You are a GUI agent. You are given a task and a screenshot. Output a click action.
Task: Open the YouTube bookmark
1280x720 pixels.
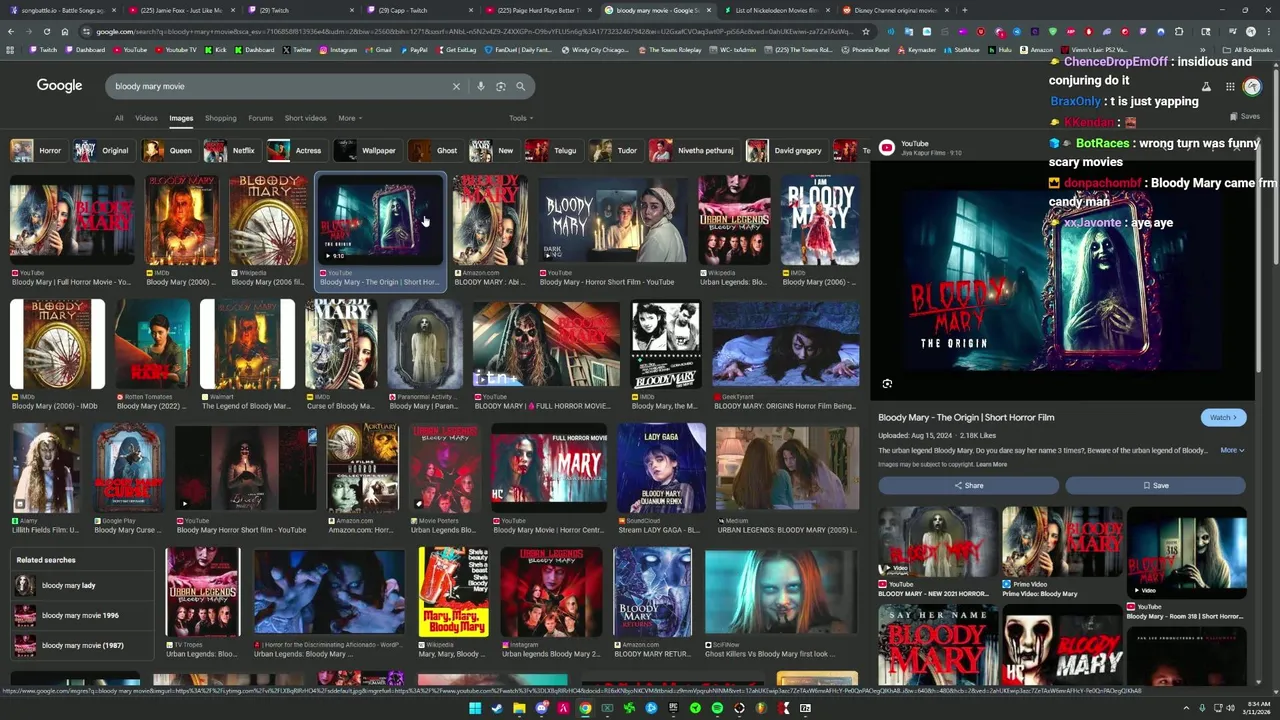129,49
